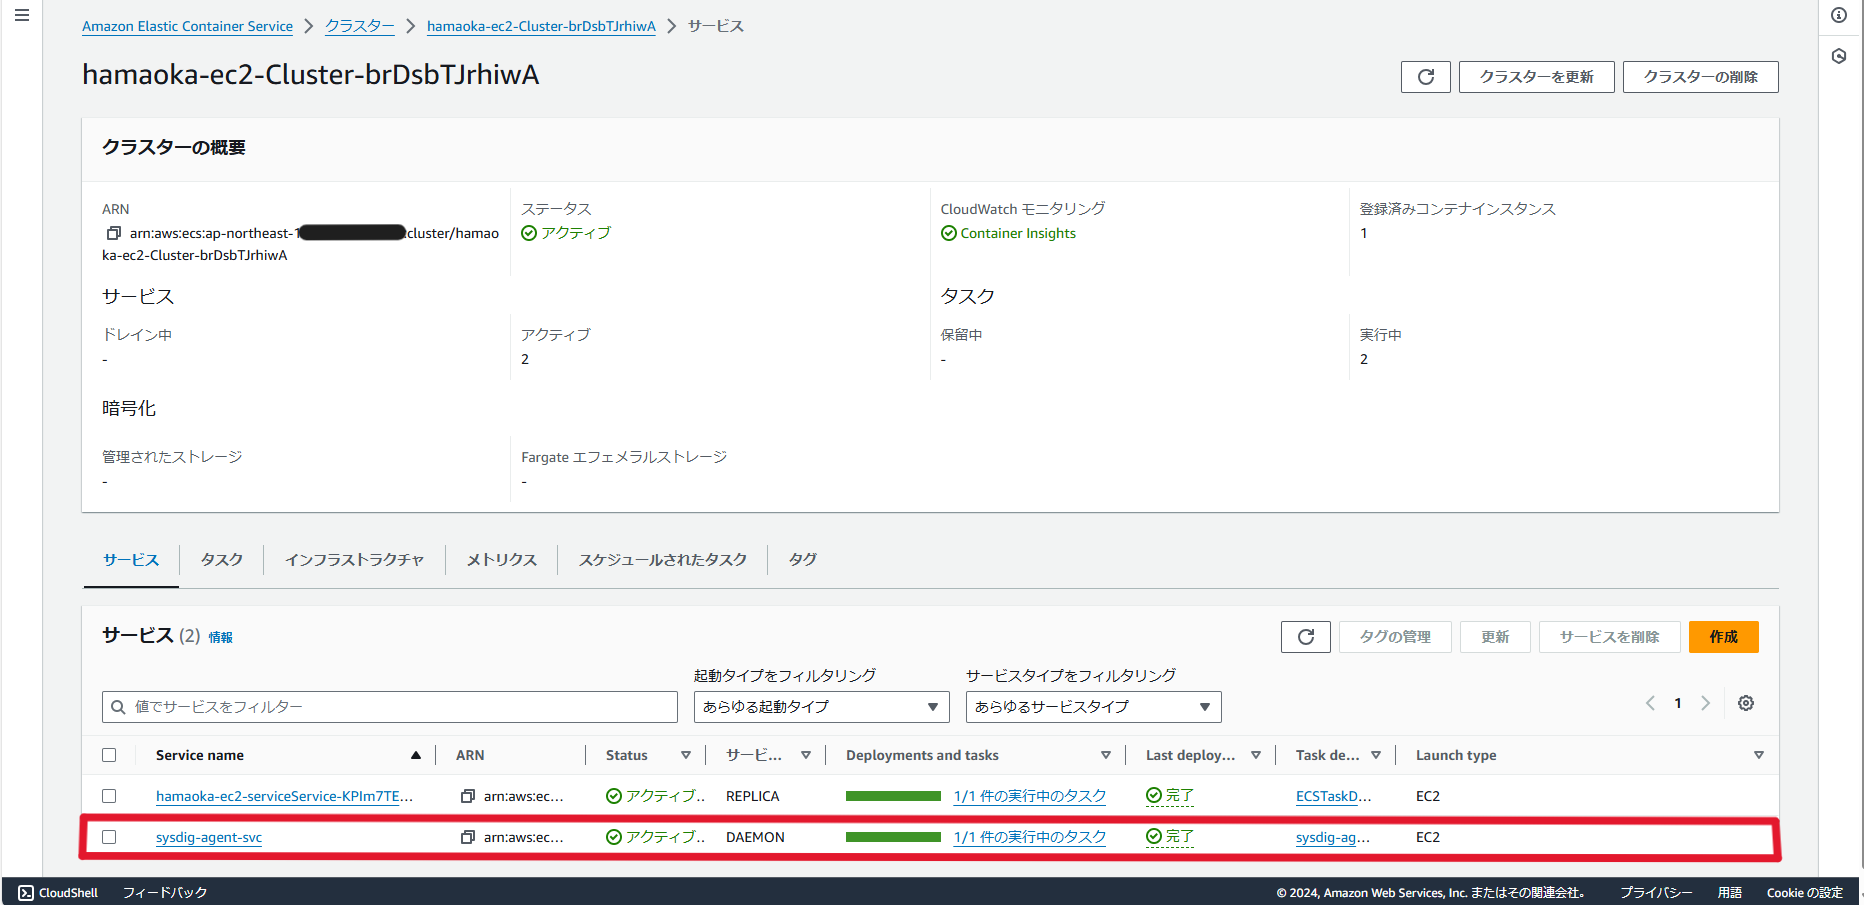The image size is (1864, 905).
Task: Open the services table settings gear
Action: tap(1746, 703)
